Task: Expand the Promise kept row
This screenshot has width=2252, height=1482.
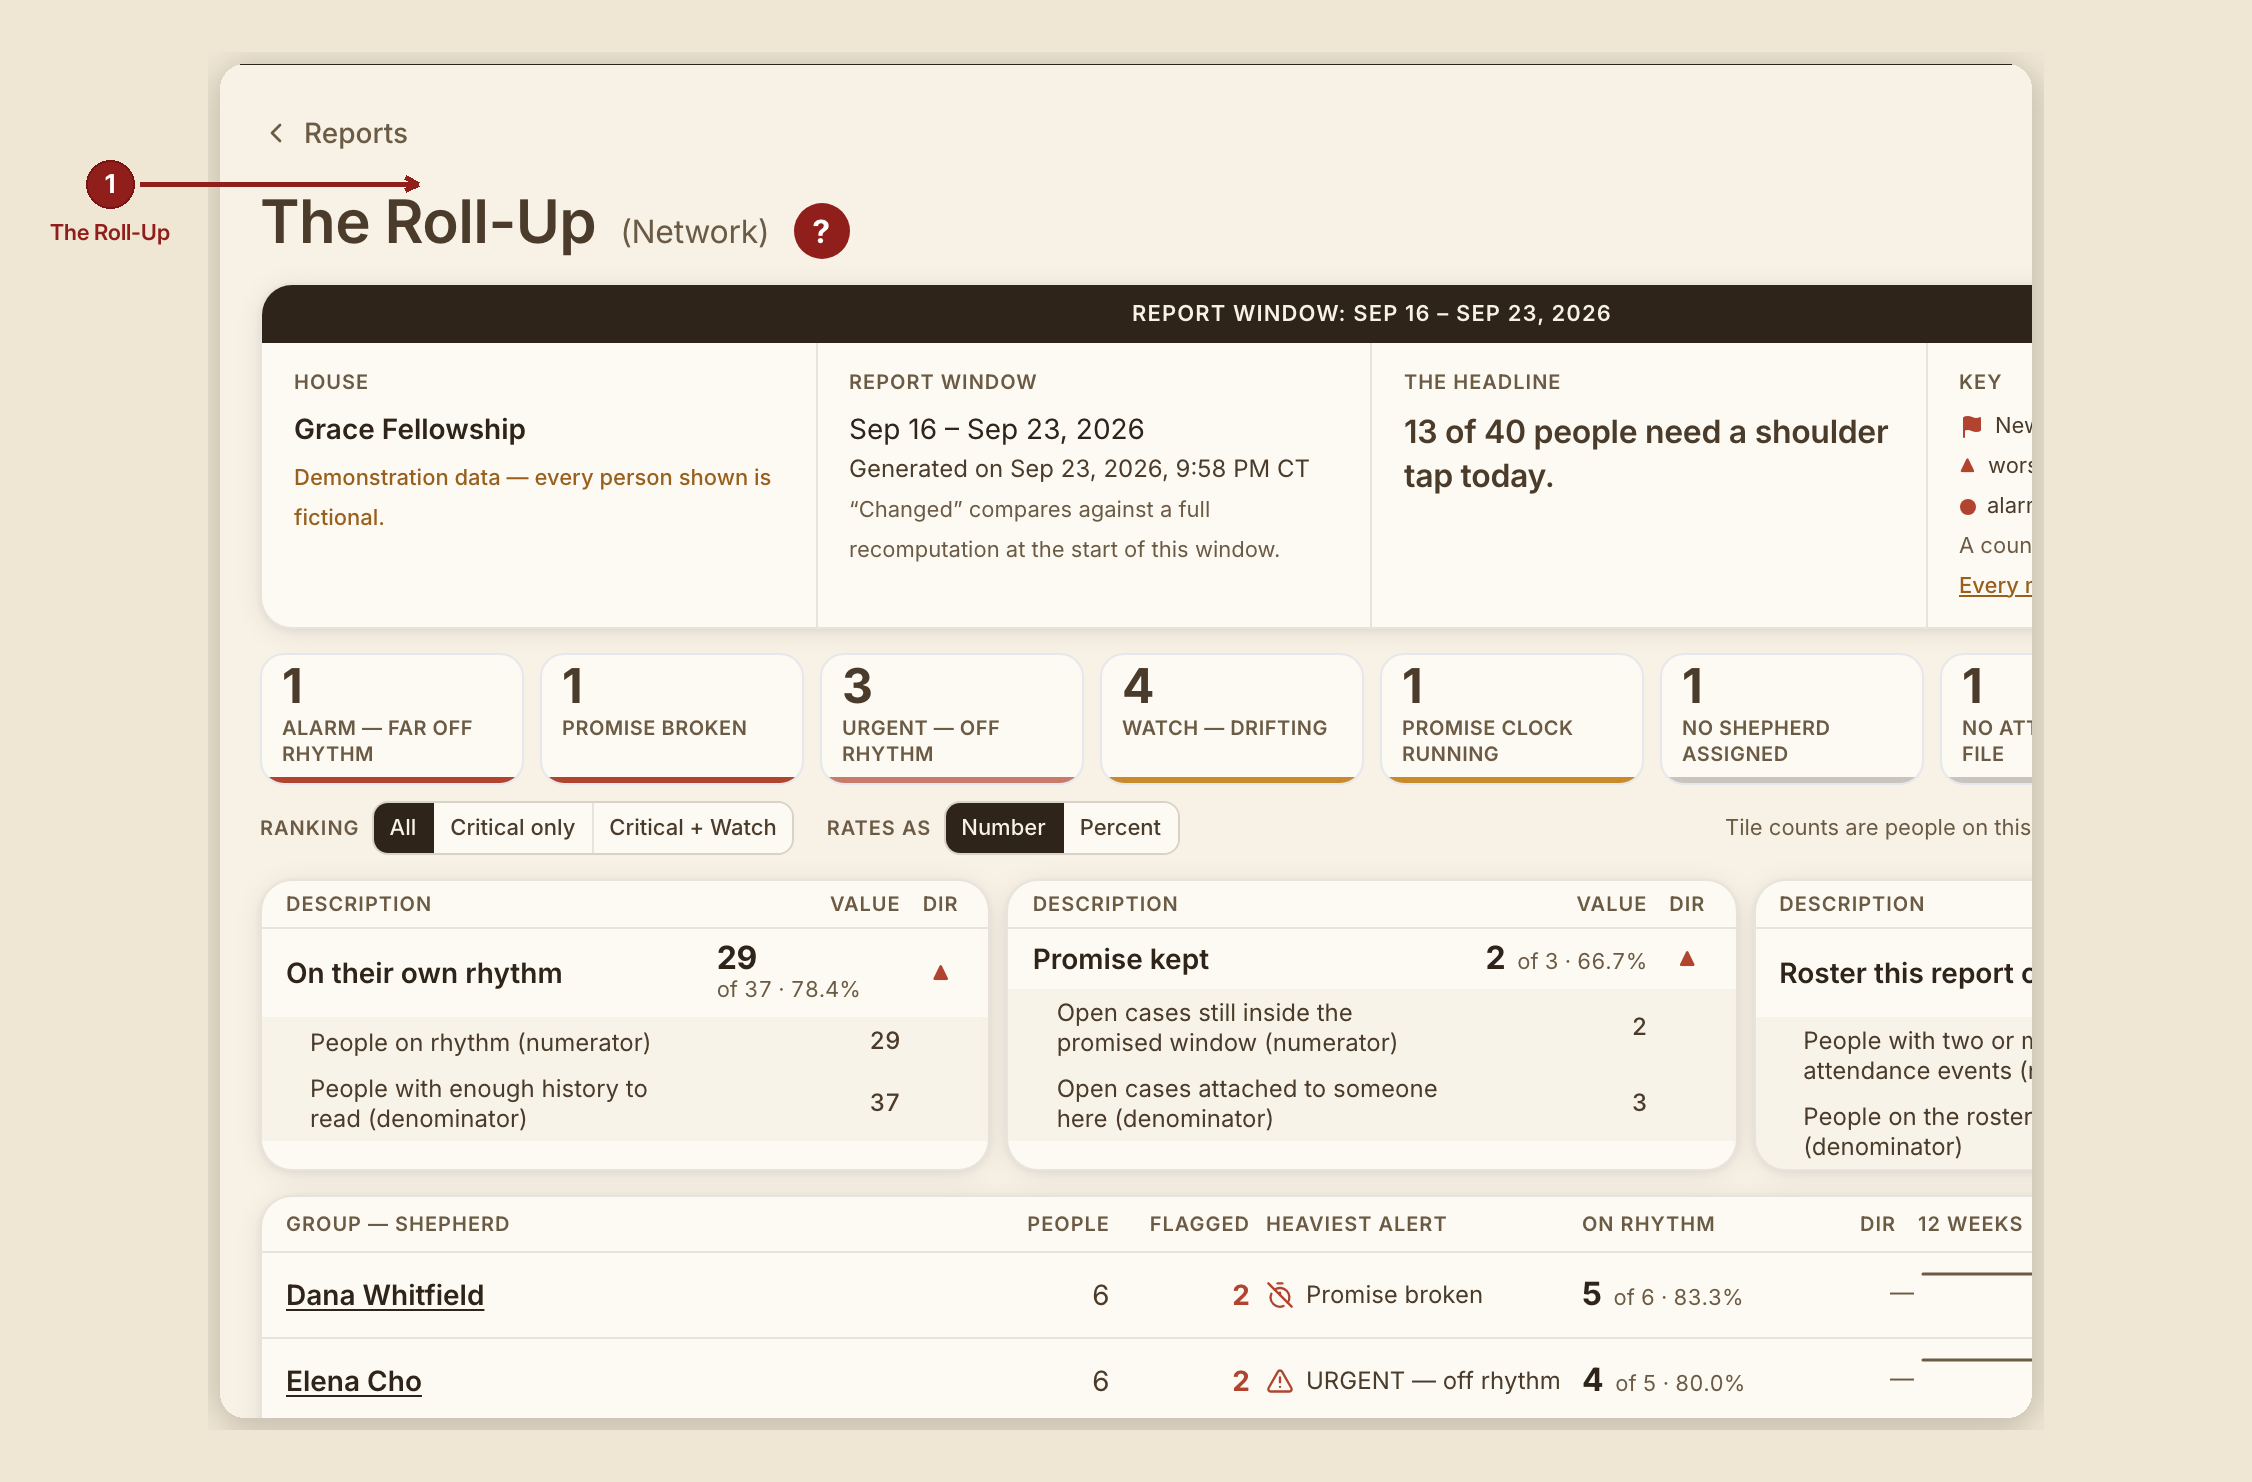Action: click(1371, 959)
